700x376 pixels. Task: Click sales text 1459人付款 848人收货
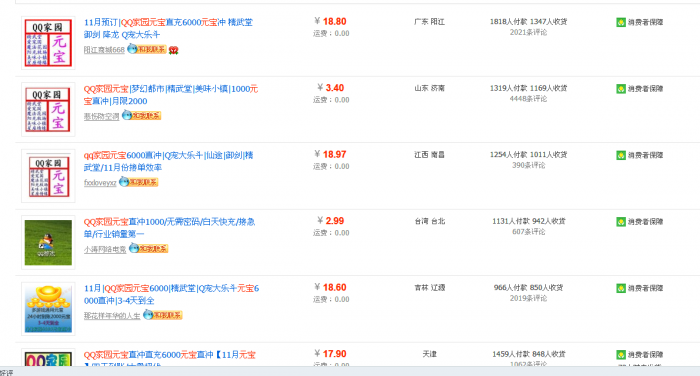click(x=529, y=354)
